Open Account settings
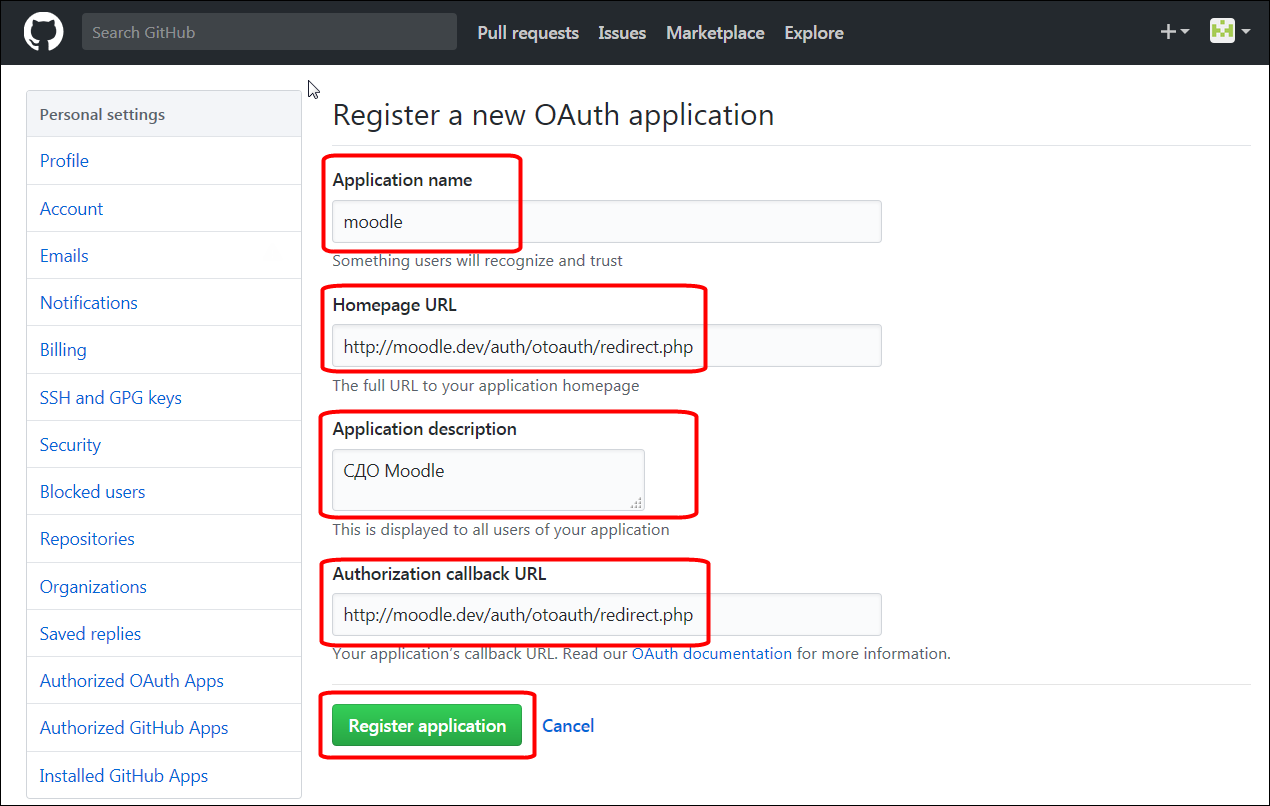 (x=164, y=209)
